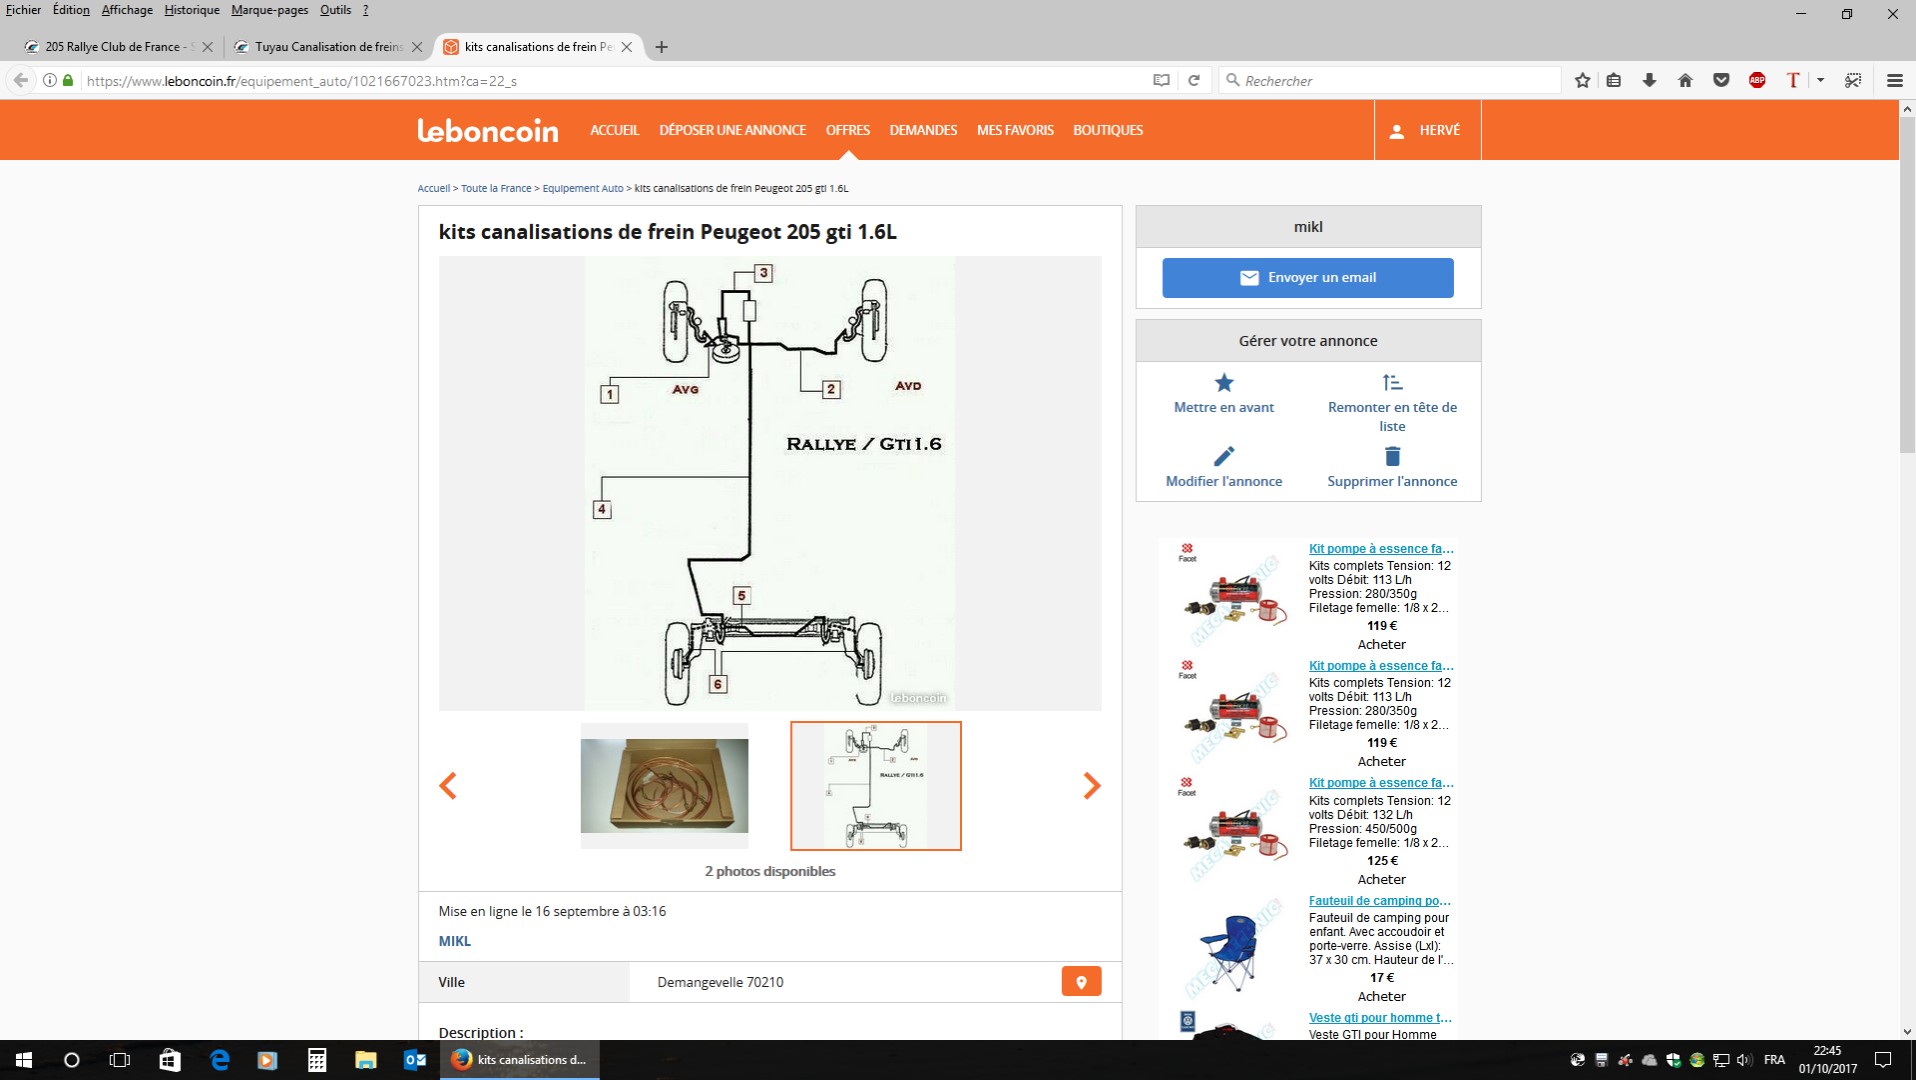Click the 'Envoyer un email' button
This screenshot has width=1916, height=1080.
pos(1307,278)
